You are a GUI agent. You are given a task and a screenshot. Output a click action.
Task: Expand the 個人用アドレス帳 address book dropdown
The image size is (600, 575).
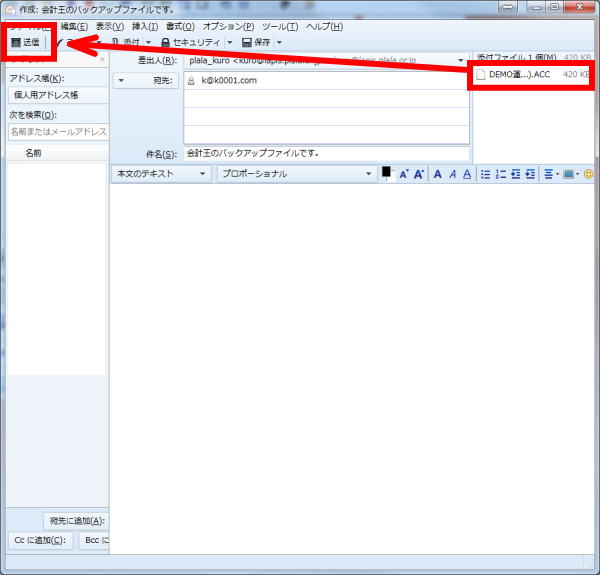pos(58,95)
